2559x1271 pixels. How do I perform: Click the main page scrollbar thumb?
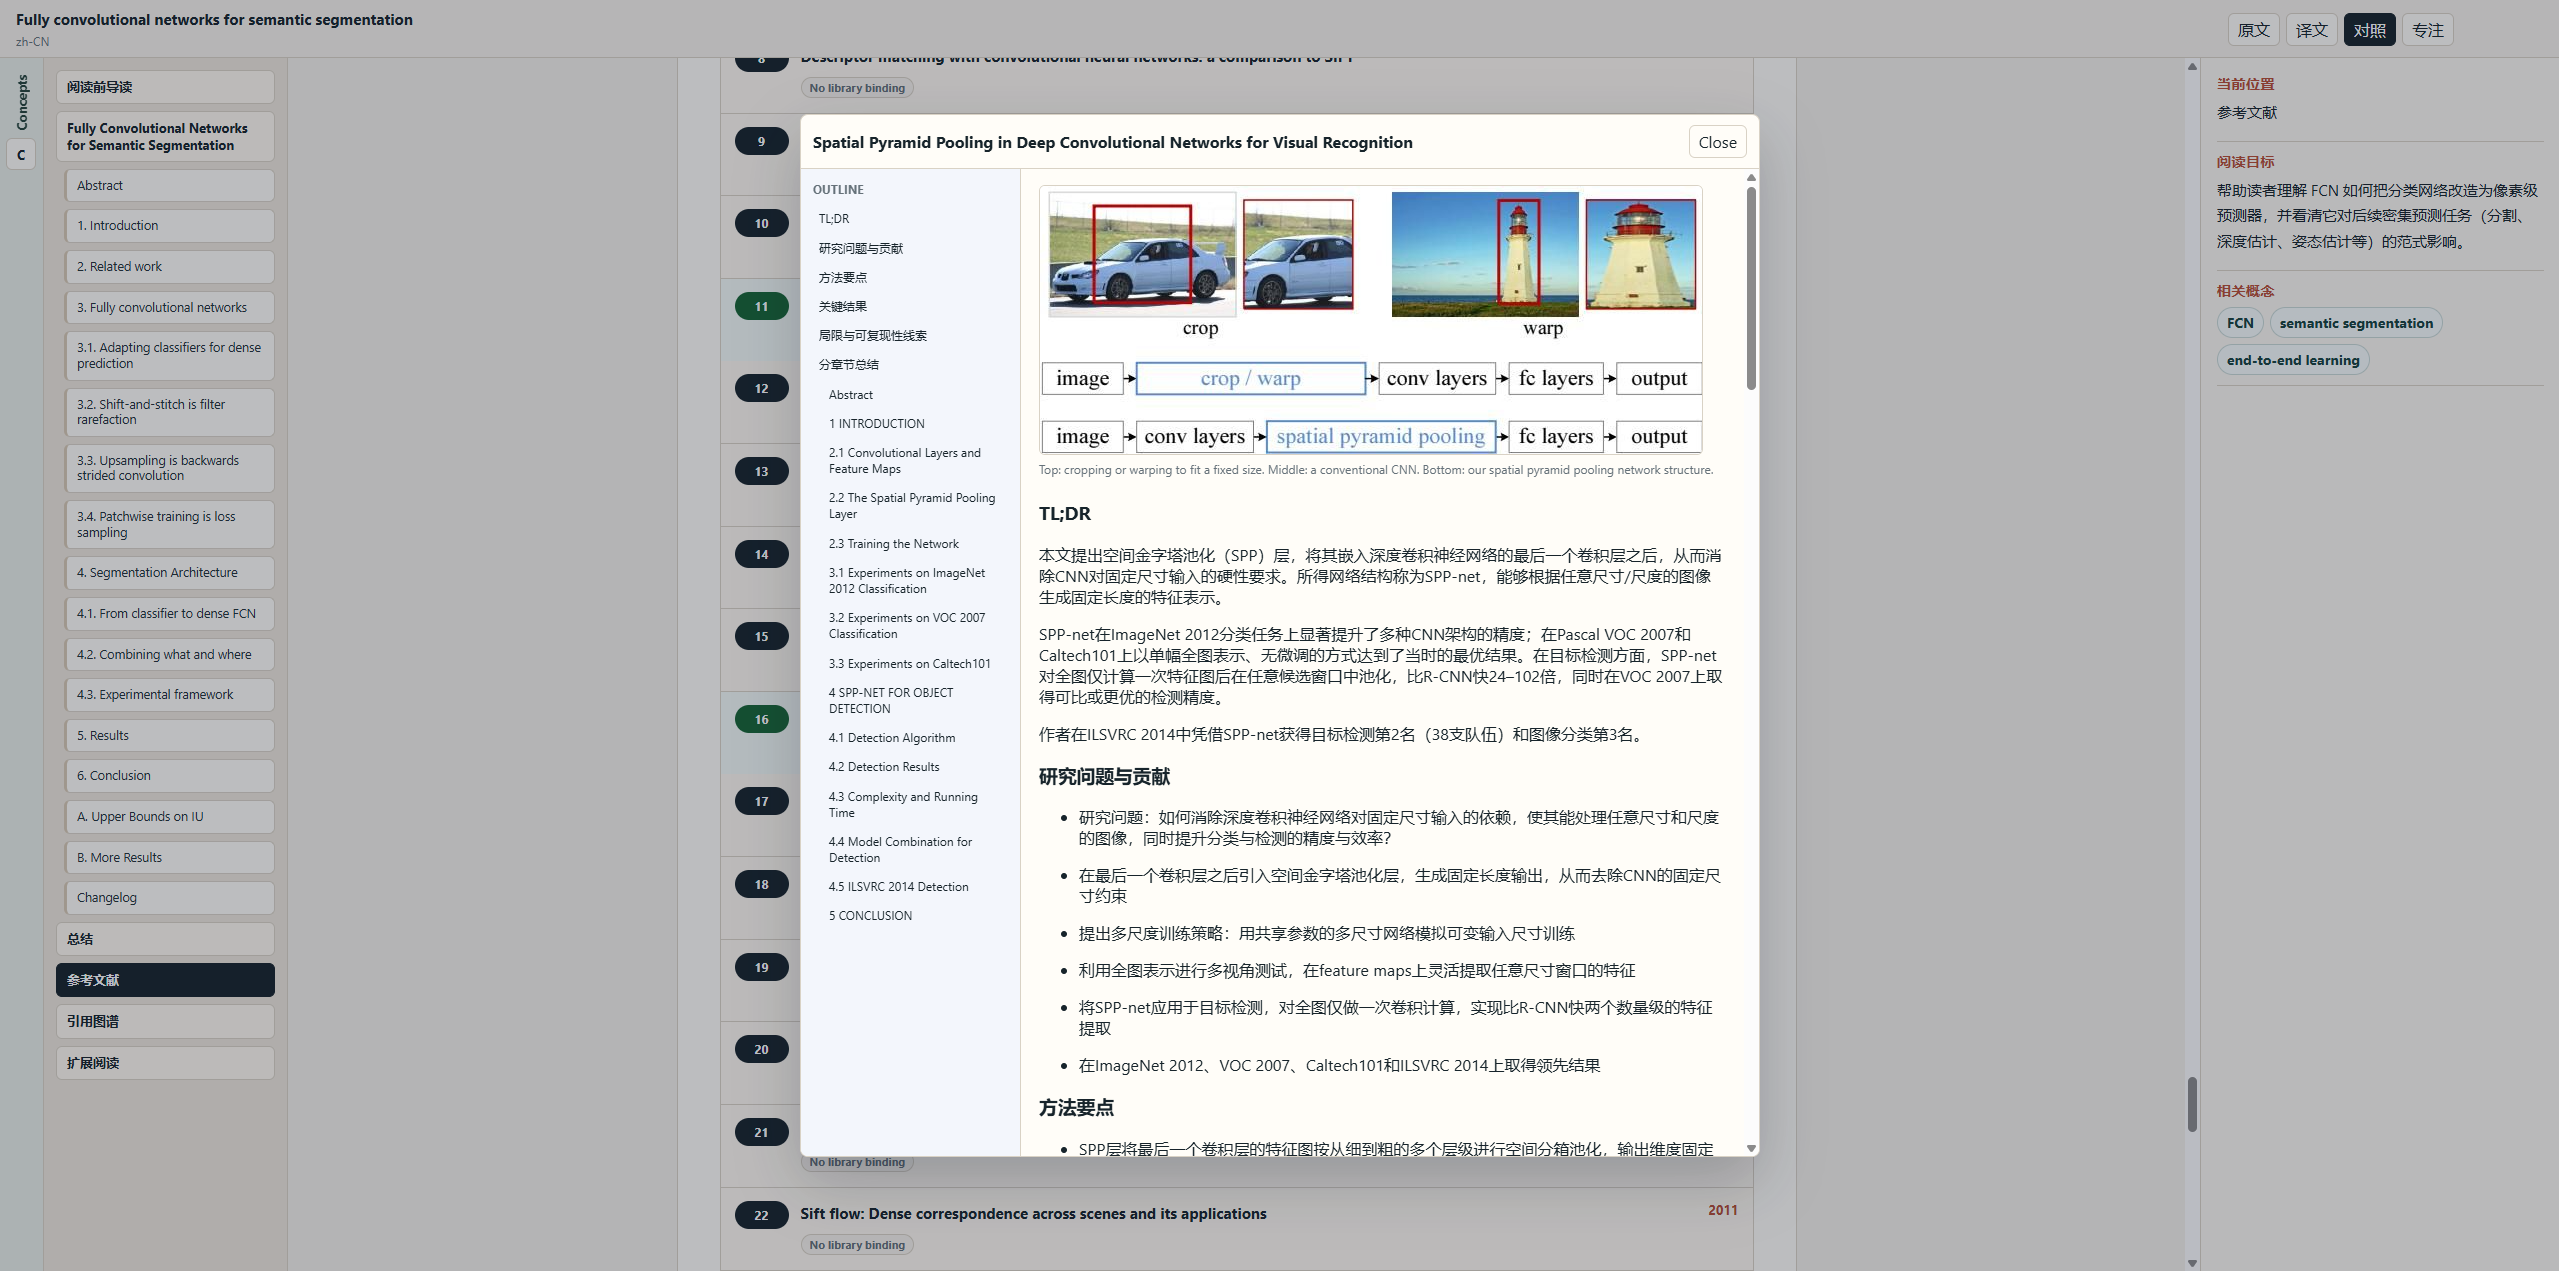pos(2191,1104)
